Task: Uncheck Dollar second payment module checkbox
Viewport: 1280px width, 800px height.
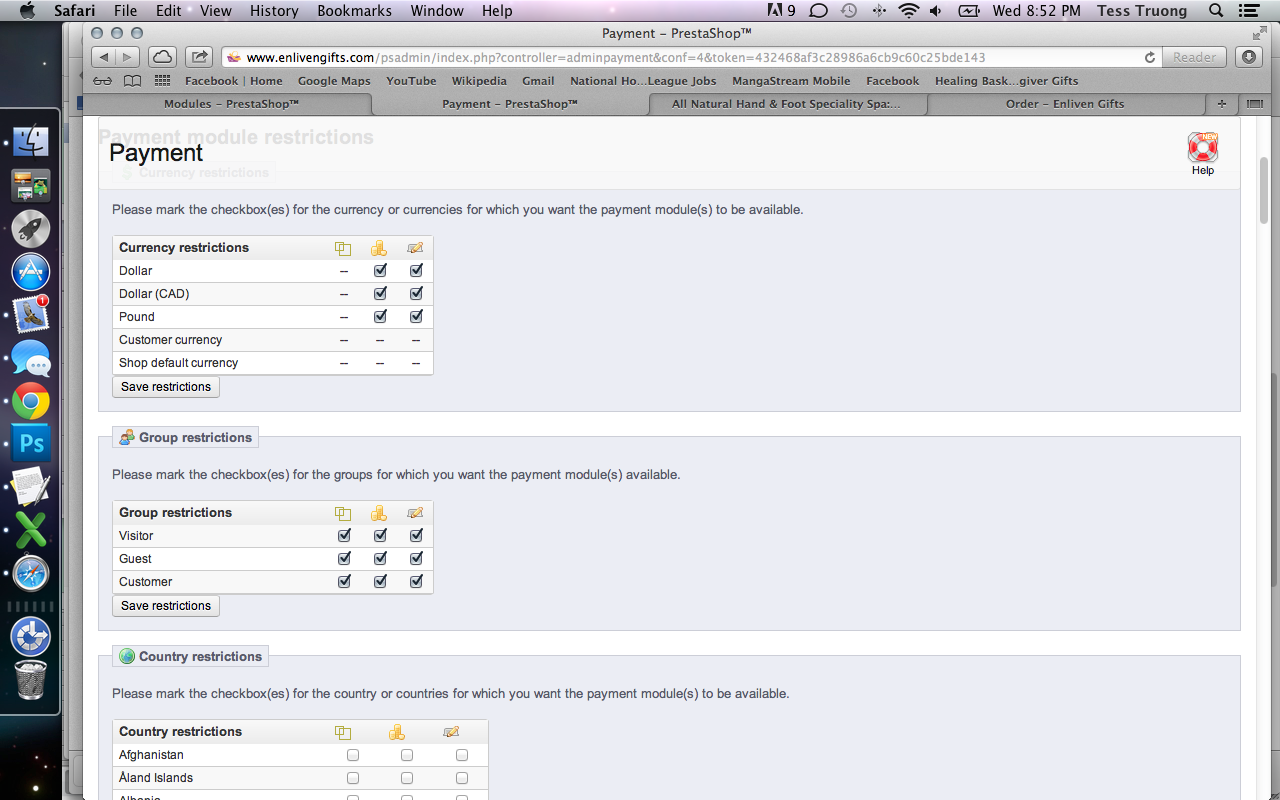Action: click(x=380, y=270)
